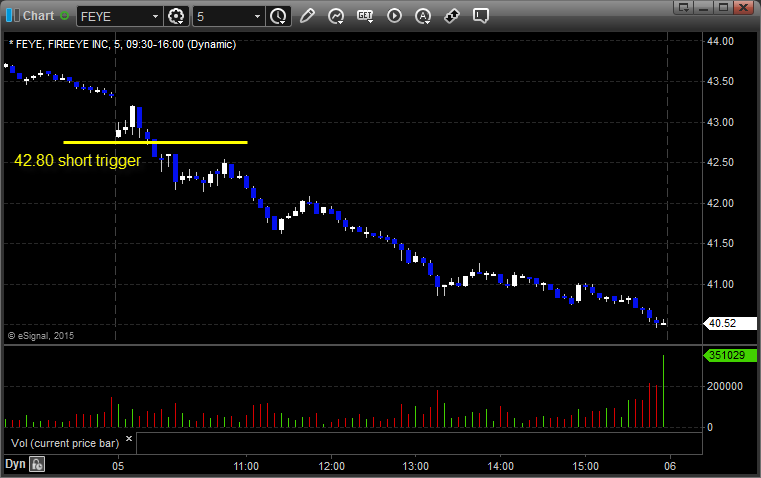Click the circled A alerts icon
Screen dimensions: 761x478
[423, 16]
